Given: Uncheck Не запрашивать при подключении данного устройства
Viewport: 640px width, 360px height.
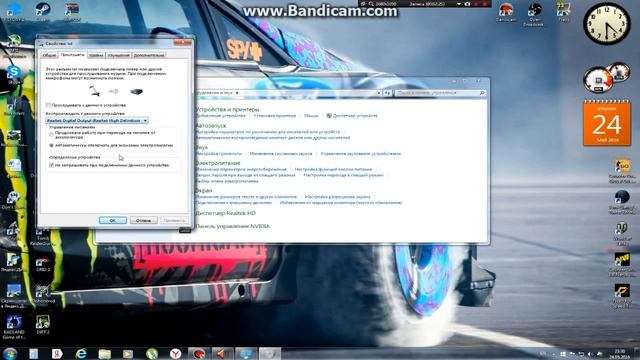Looking at the screenshot, I should tap(51, 165).
